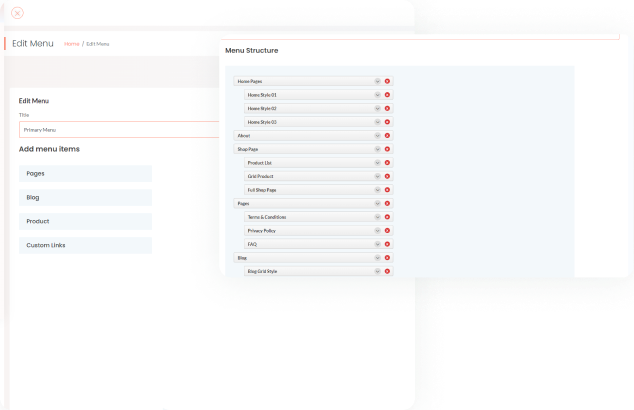Screen dimensions: 634x410
Task: Select the Privacy Policy row label
Action: point(262,231)
